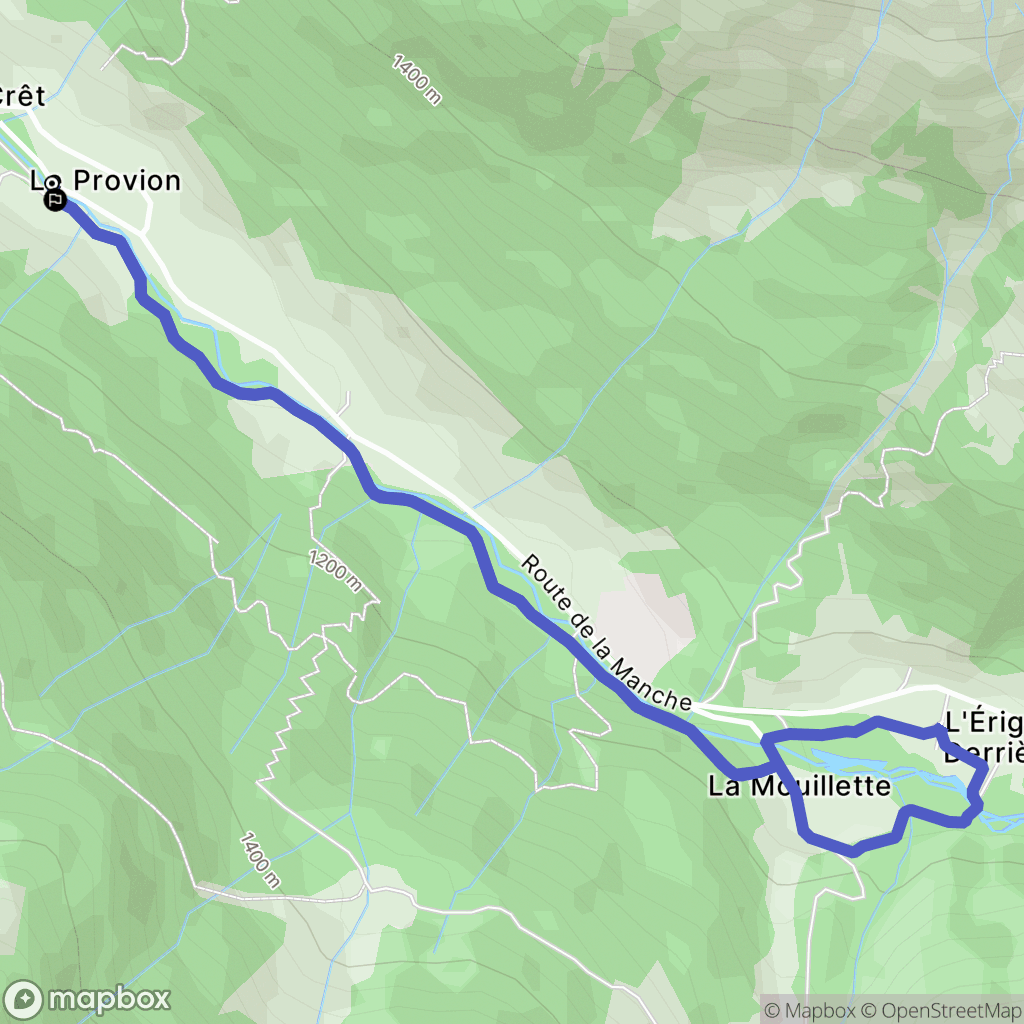Select the 1200 m contour label

pyautogui.click(x=335, y=571)
